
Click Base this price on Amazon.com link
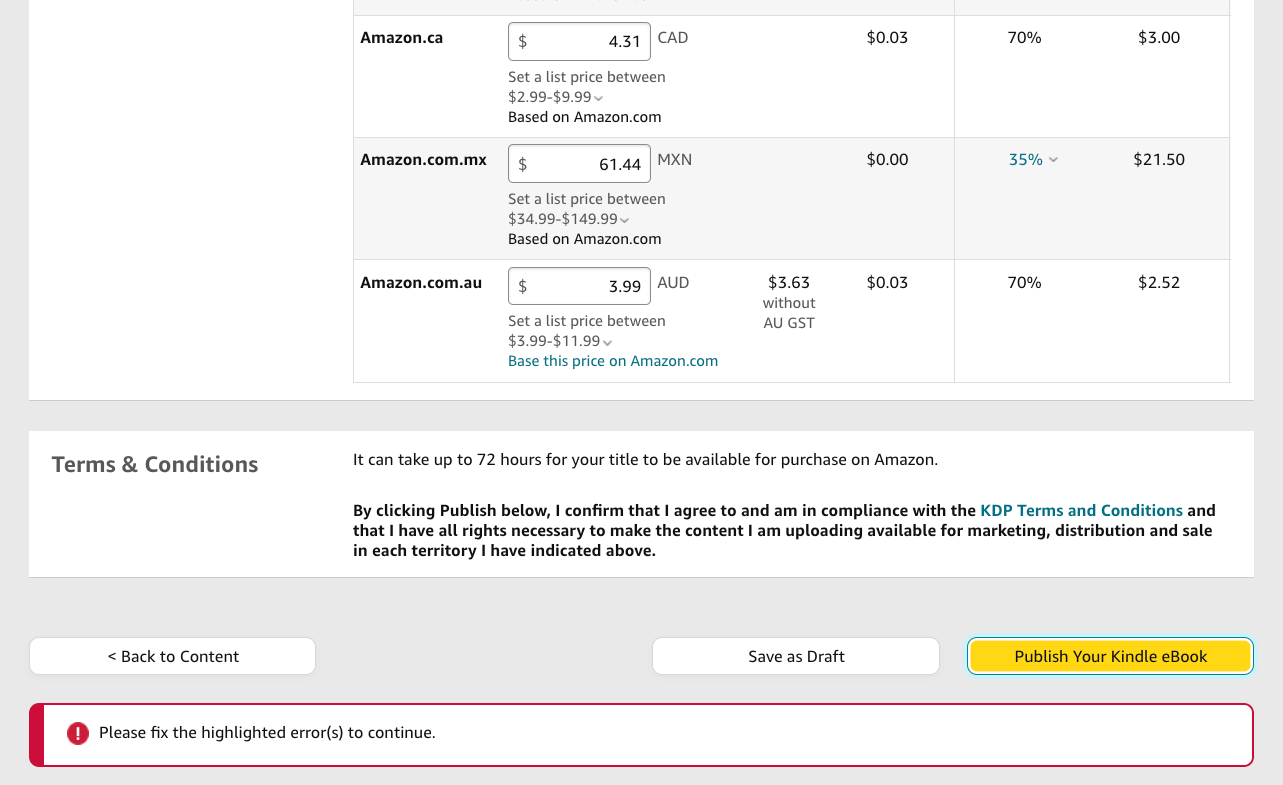[612, 361]
